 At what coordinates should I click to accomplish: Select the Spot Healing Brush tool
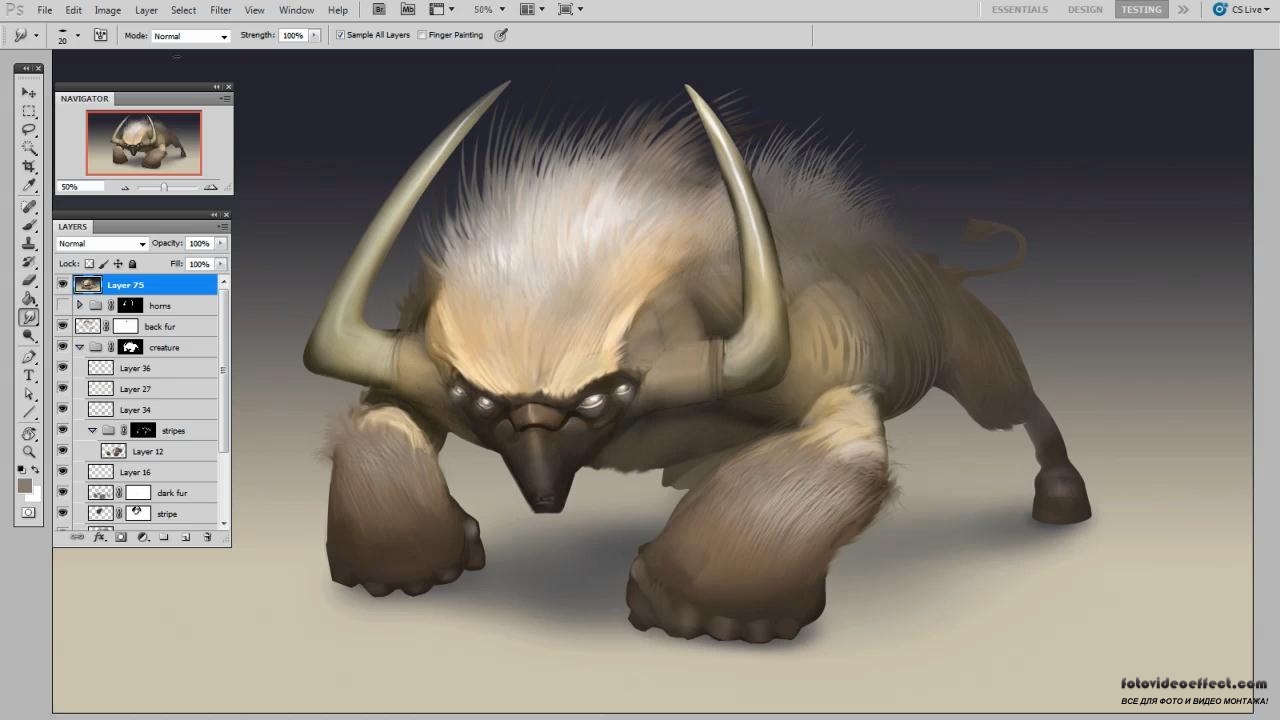(x=29, y=207)
